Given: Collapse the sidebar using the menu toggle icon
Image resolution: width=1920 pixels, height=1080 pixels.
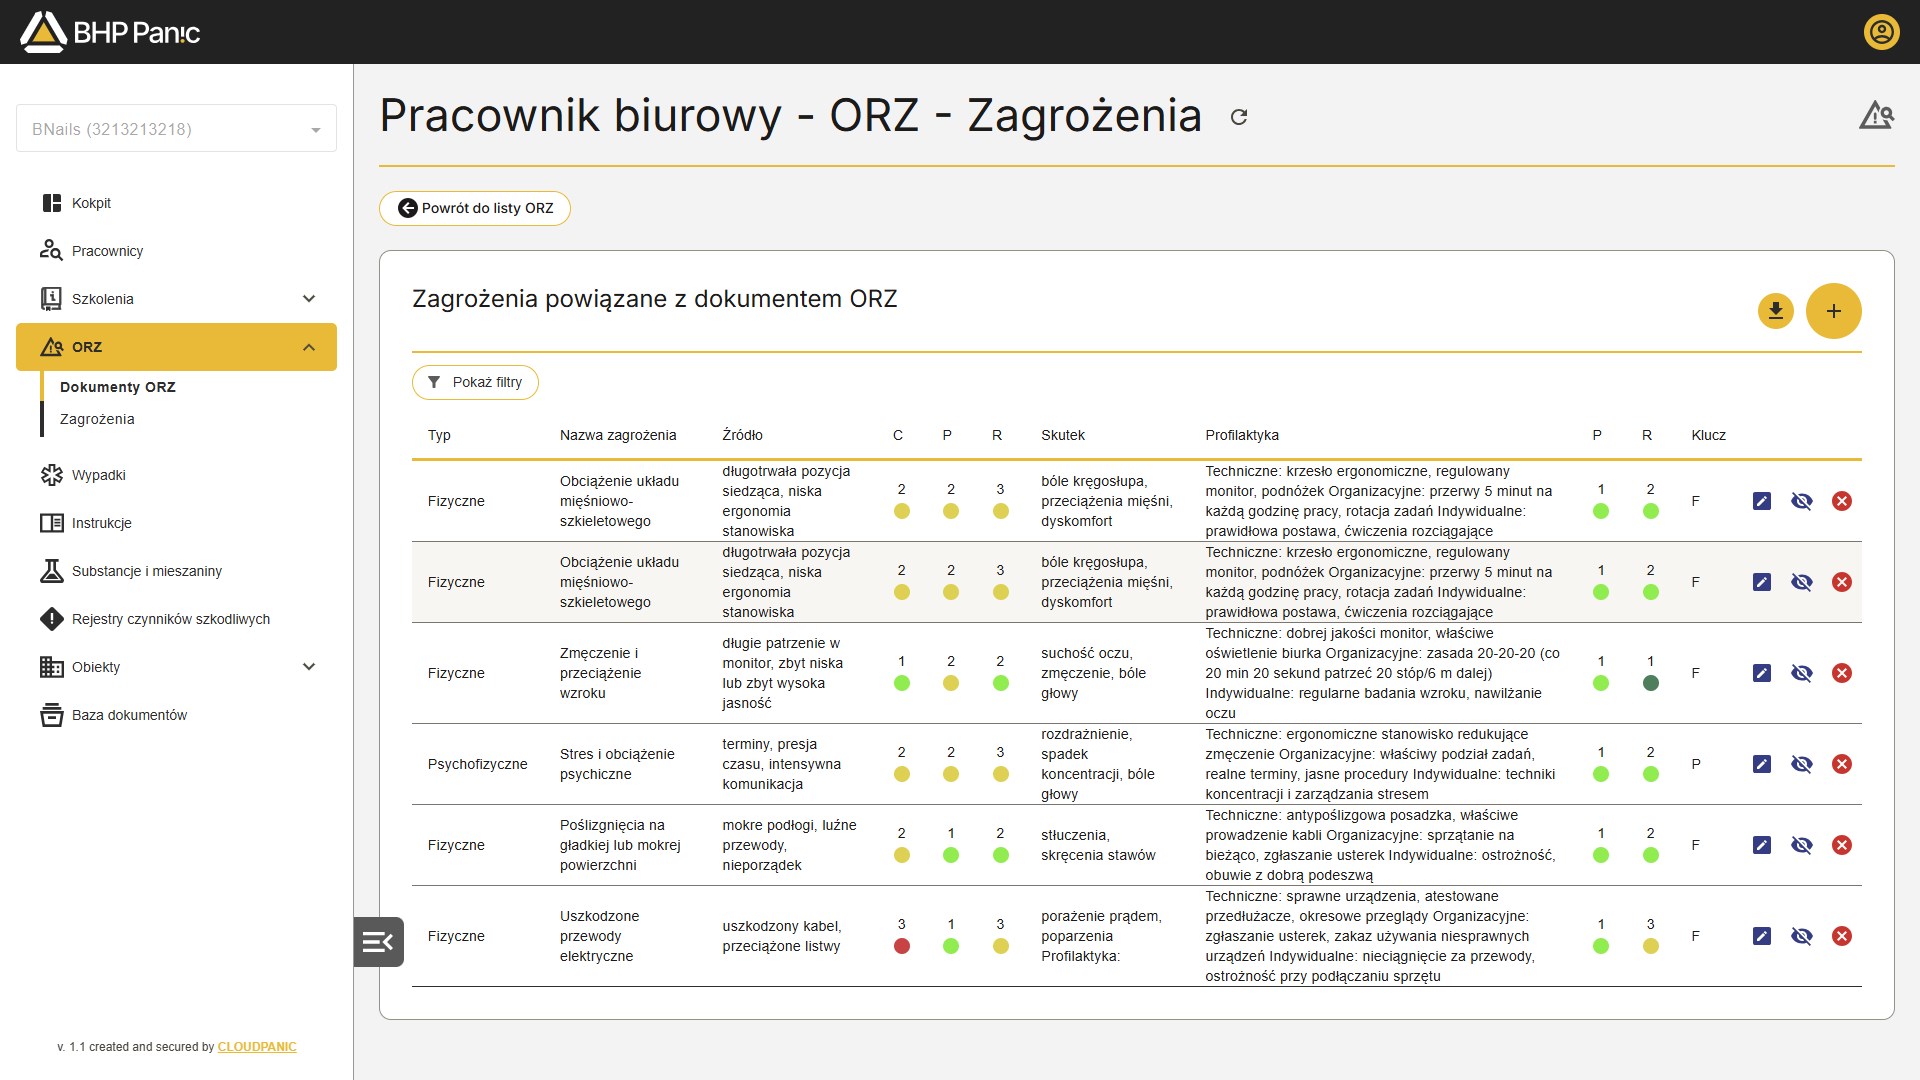Looking at the screenshot, I should pyautogui.click(x=378, y=942).
